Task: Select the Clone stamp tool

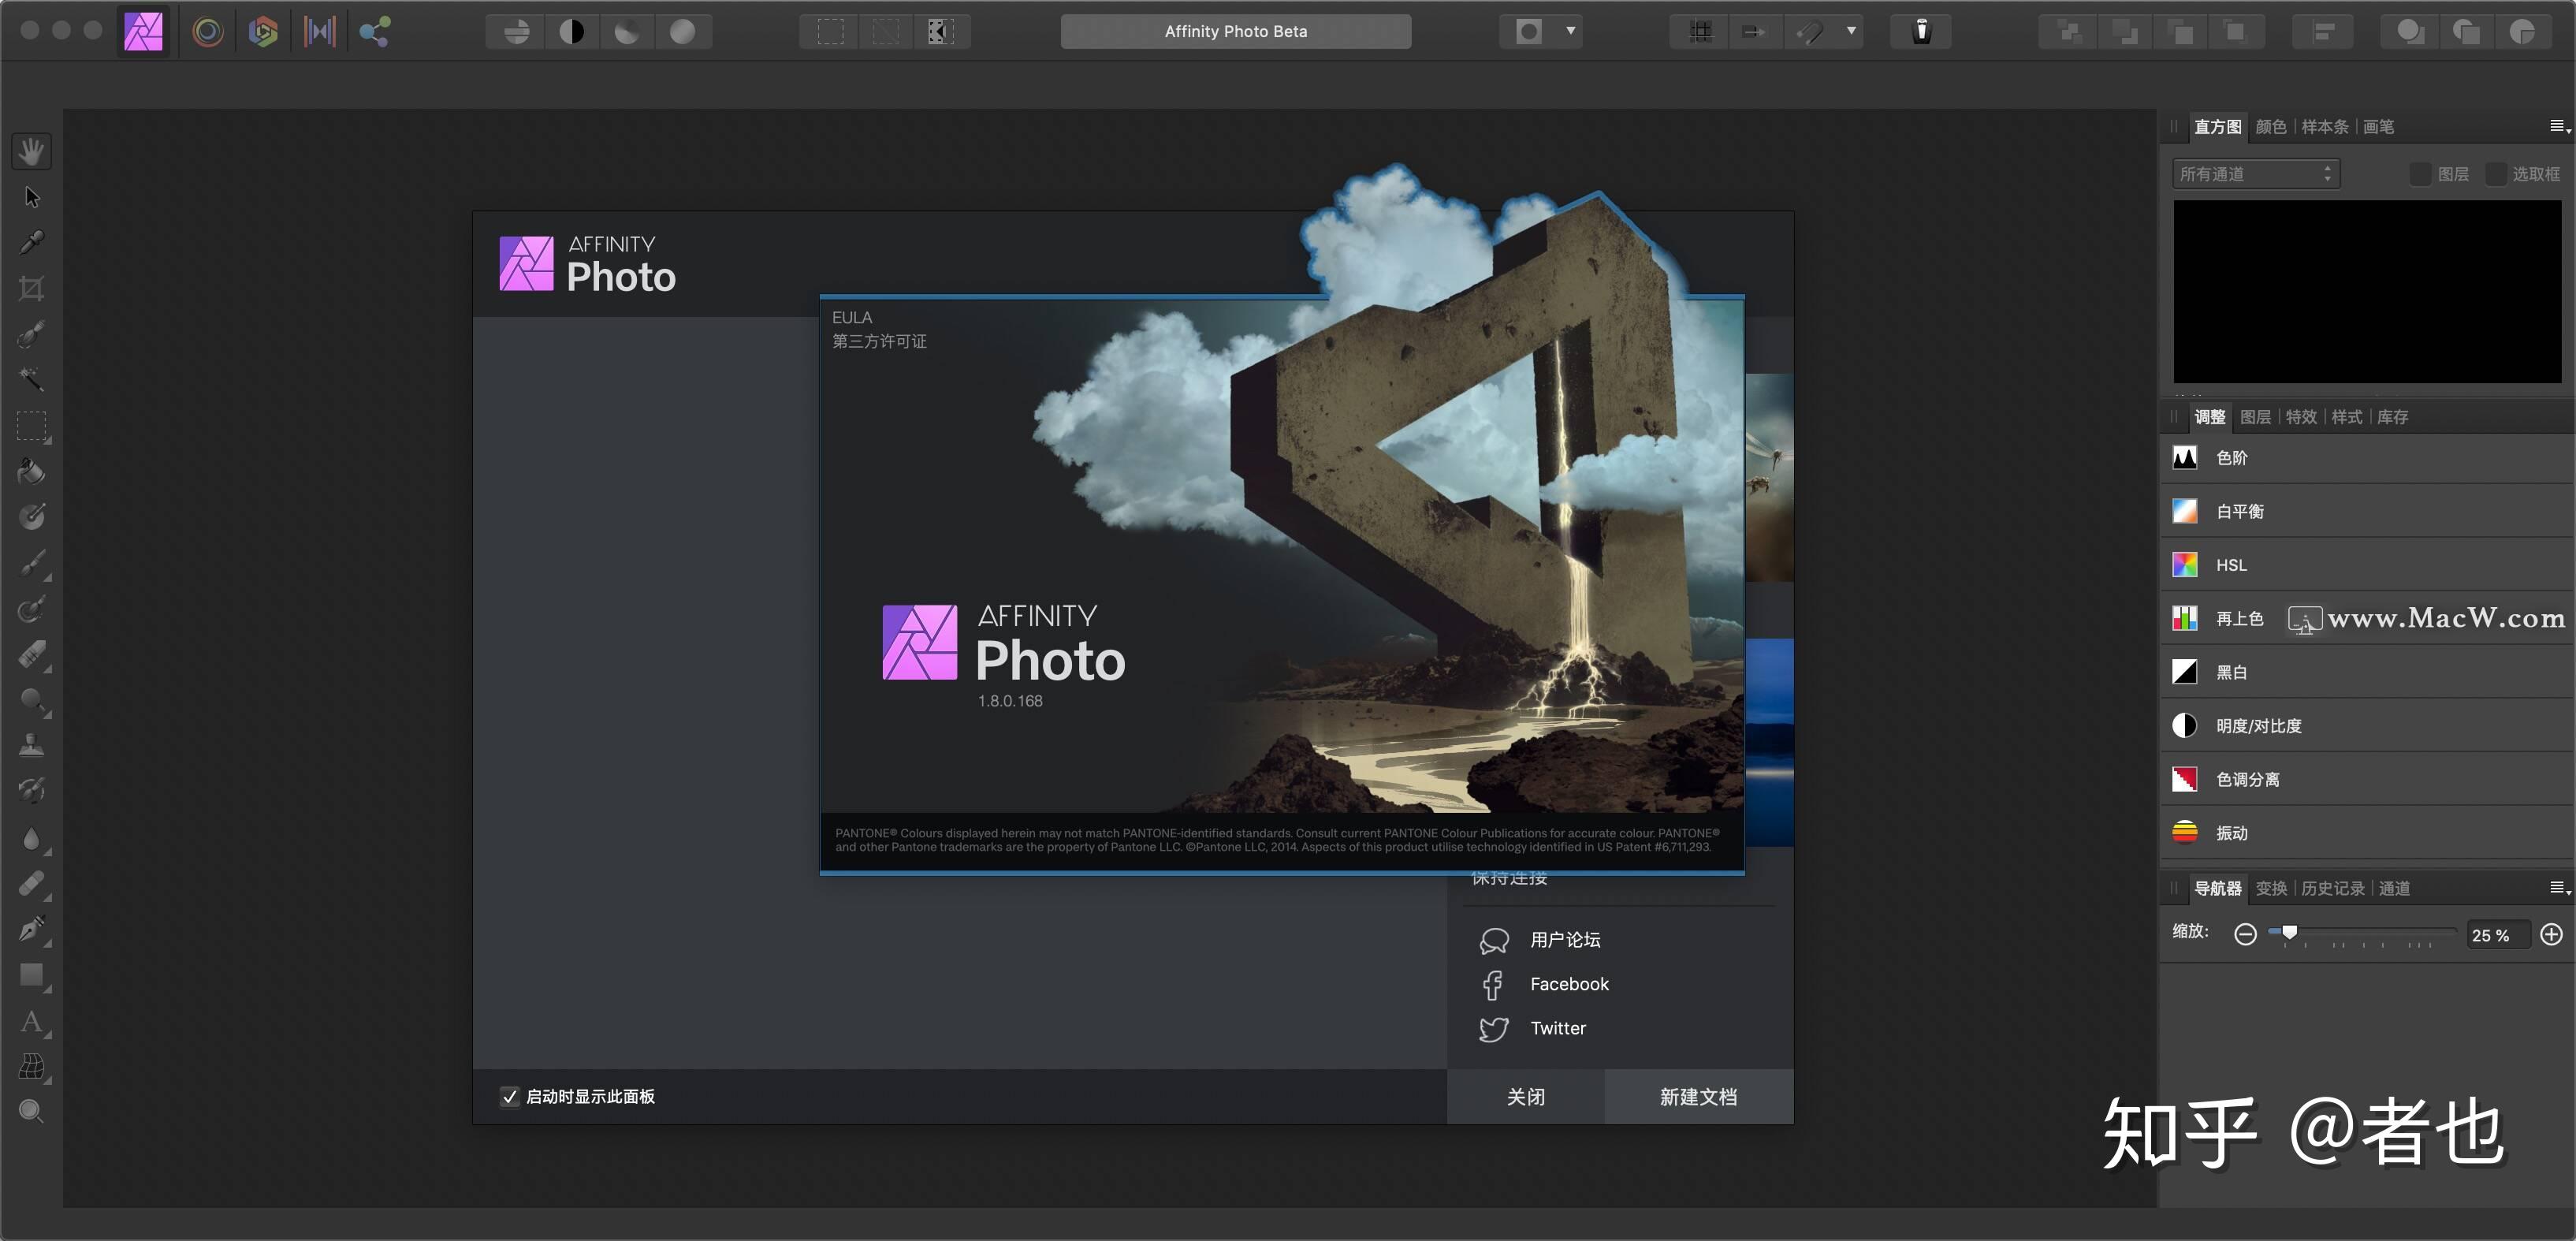Action: [x=31, y=745]
